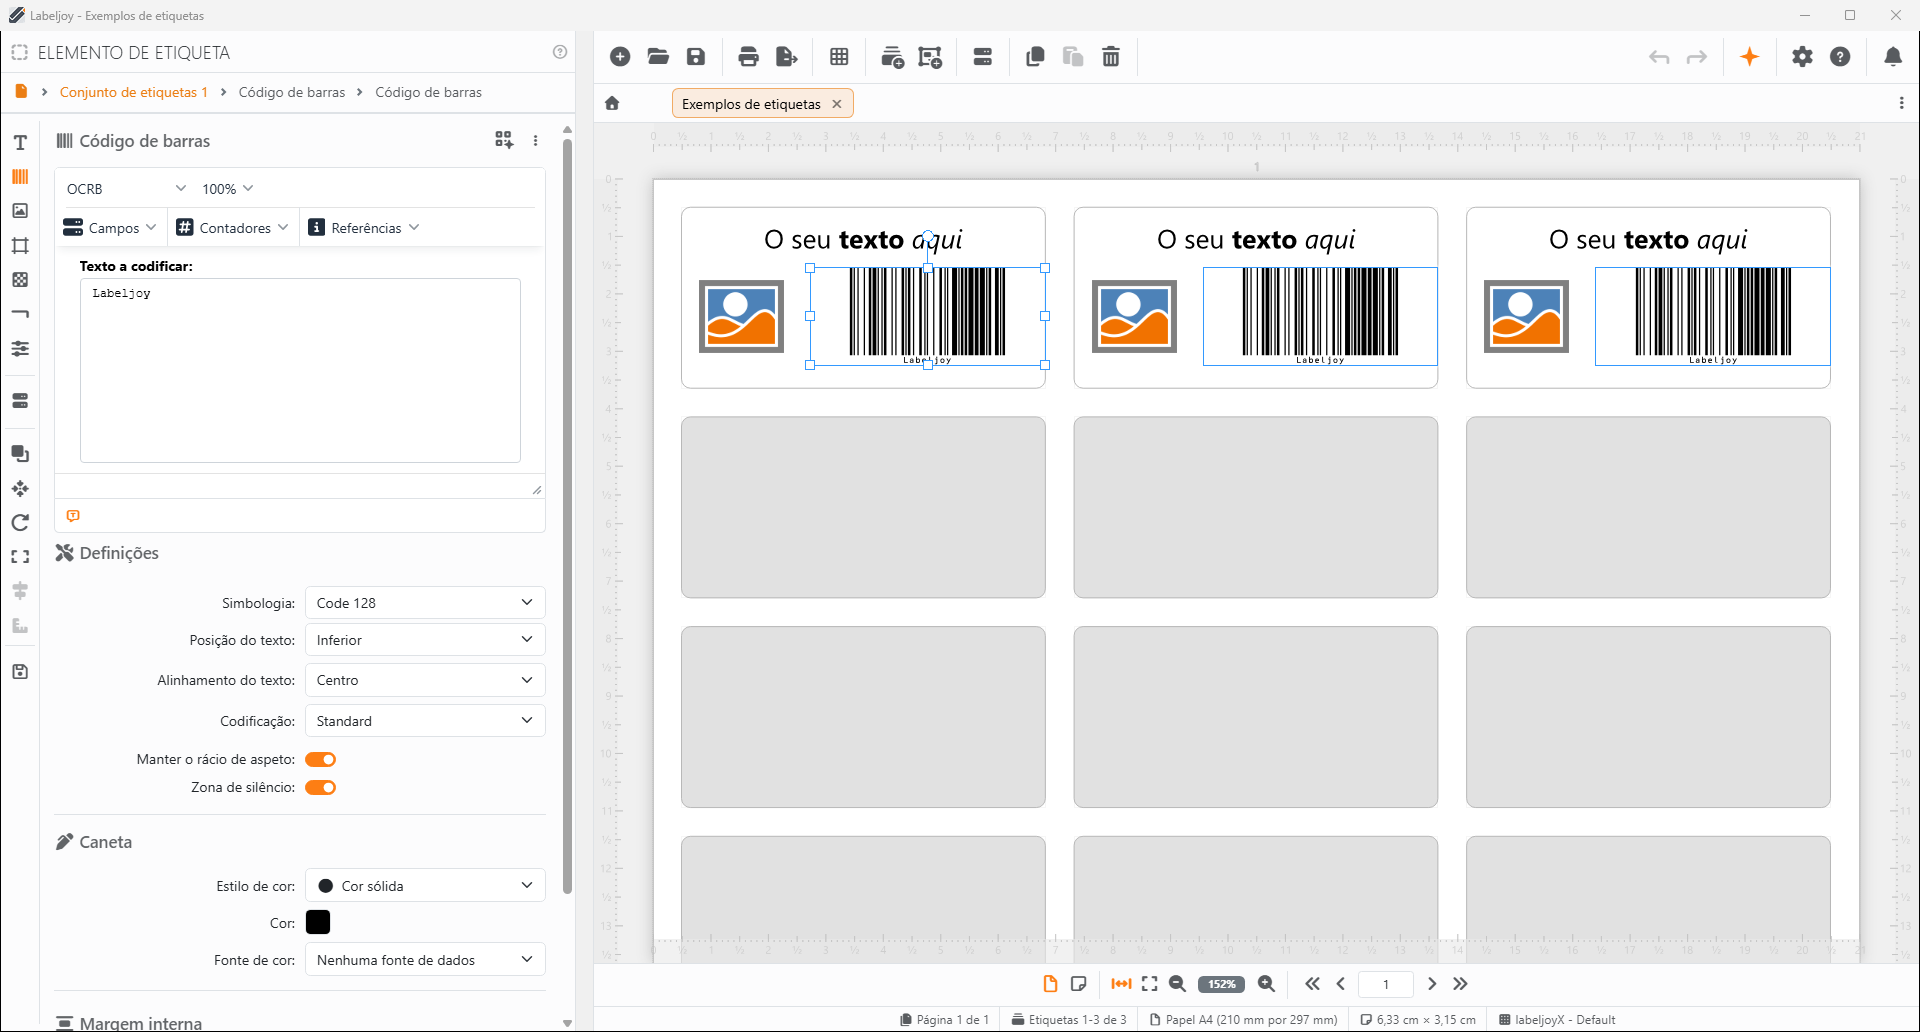Click the zoom out magnifier
Viewport: 1920px width, 1032px height.
[x=1177, y=984]
